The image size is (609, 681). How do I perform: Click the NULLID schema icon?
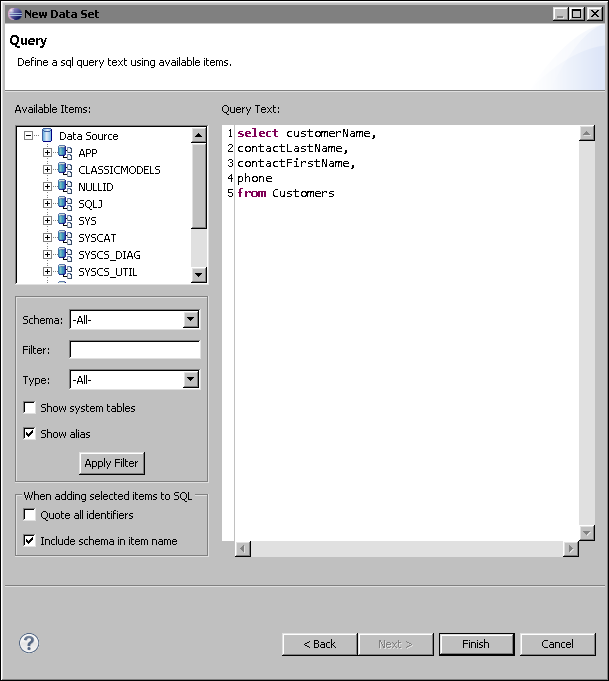(65, 186)
